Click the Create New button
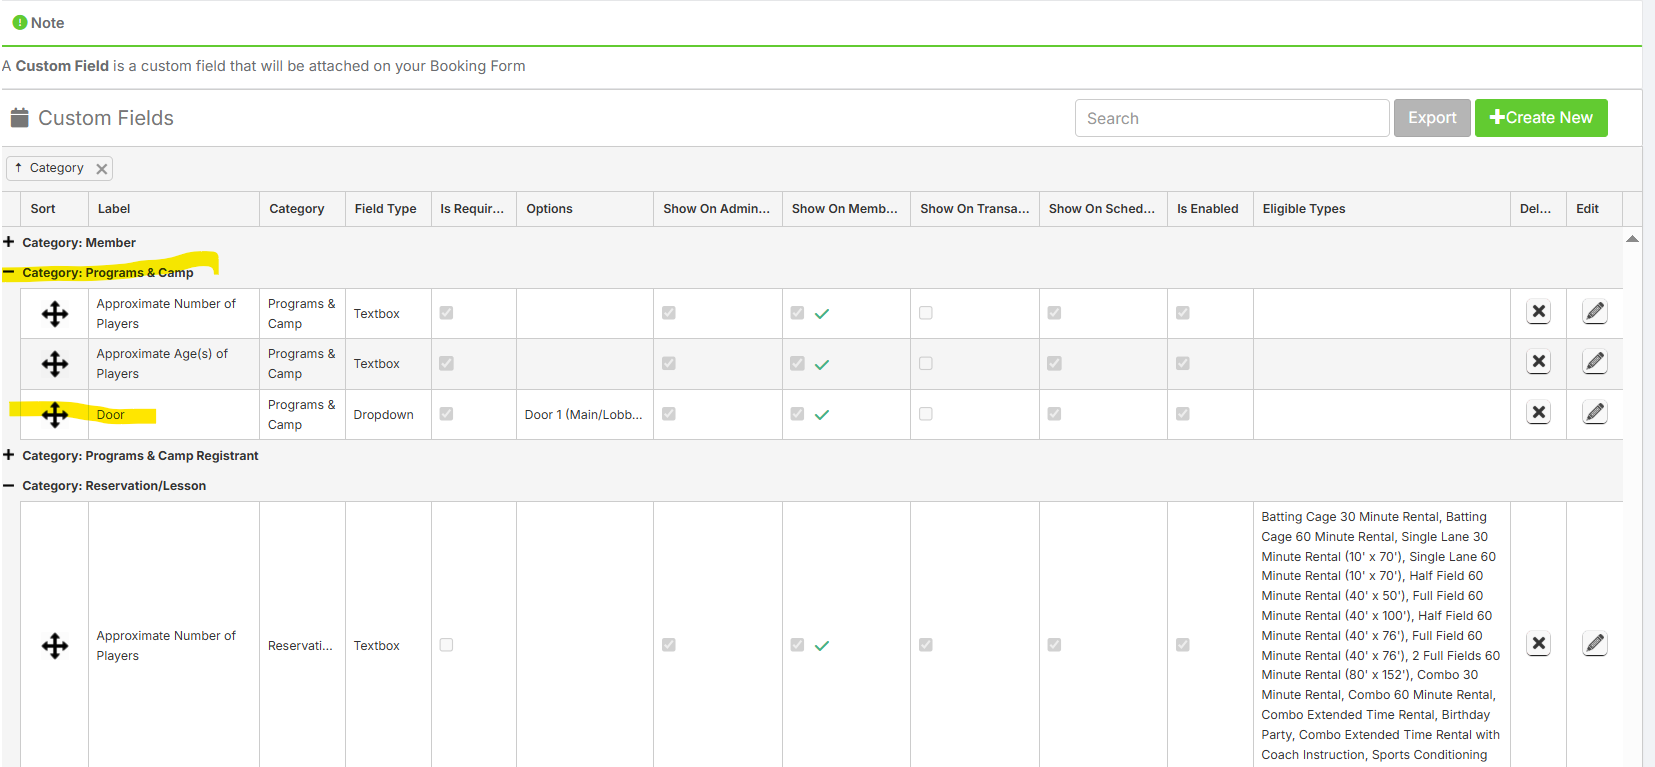This screenshot has width=1655, height=767. coord(1540,118)
